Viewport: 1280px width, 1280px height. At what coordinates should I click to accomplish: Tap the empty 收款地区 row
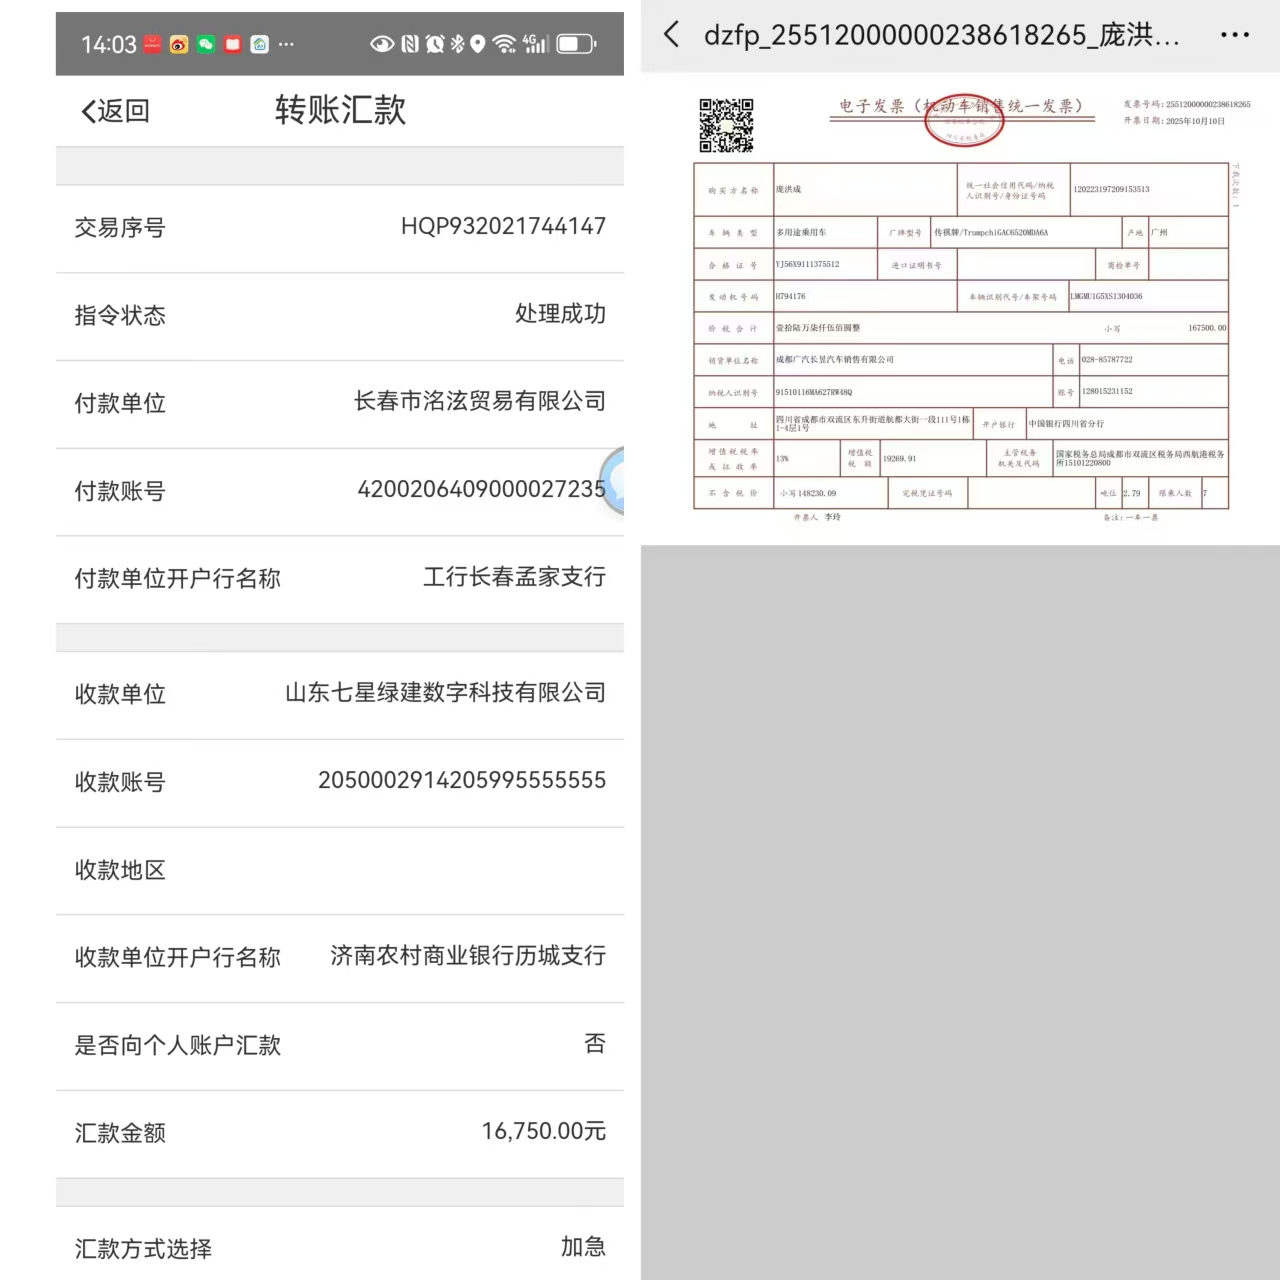[x=340, y=870]
